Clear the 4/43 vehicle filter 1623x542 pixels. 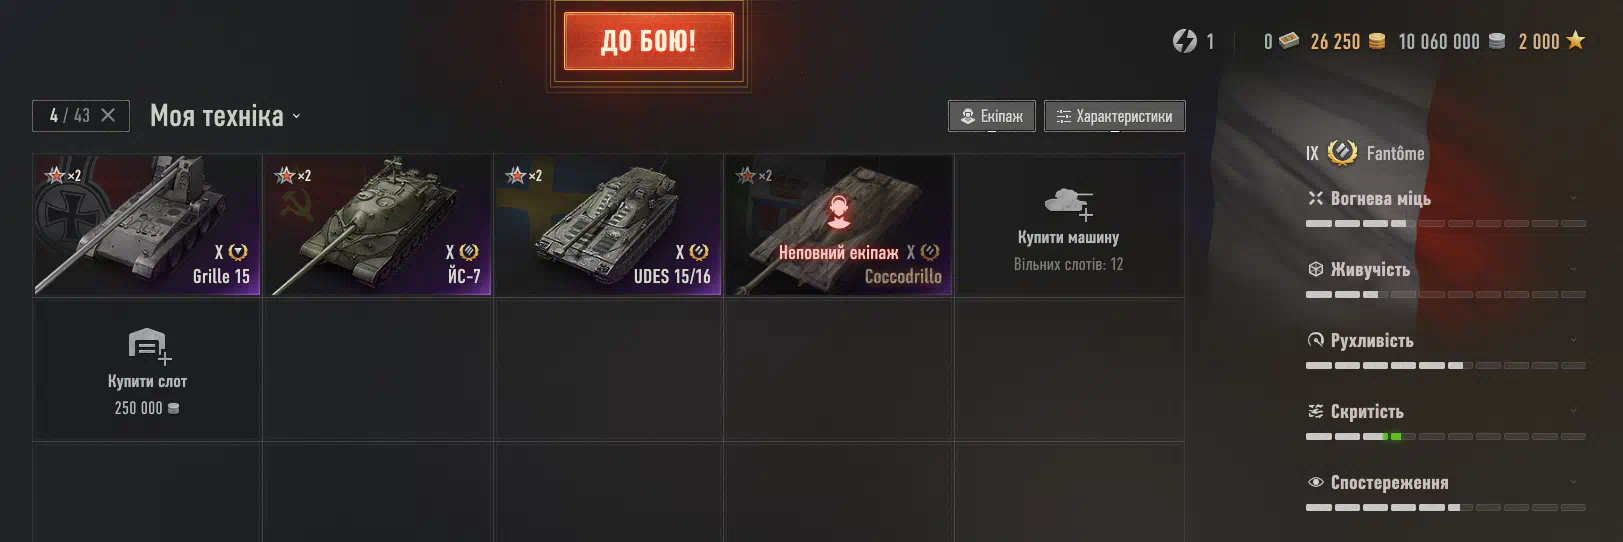point(108,115)
